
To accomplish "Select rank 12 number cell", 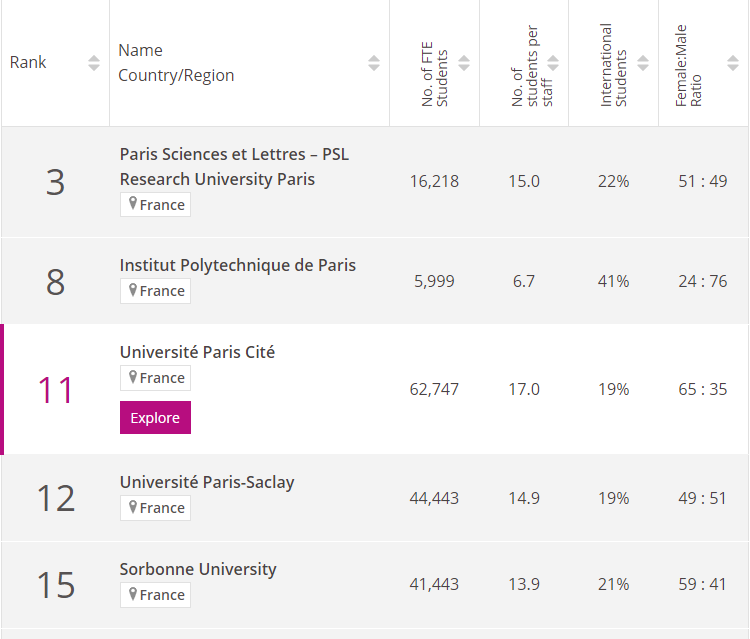I will coord(55,498).
